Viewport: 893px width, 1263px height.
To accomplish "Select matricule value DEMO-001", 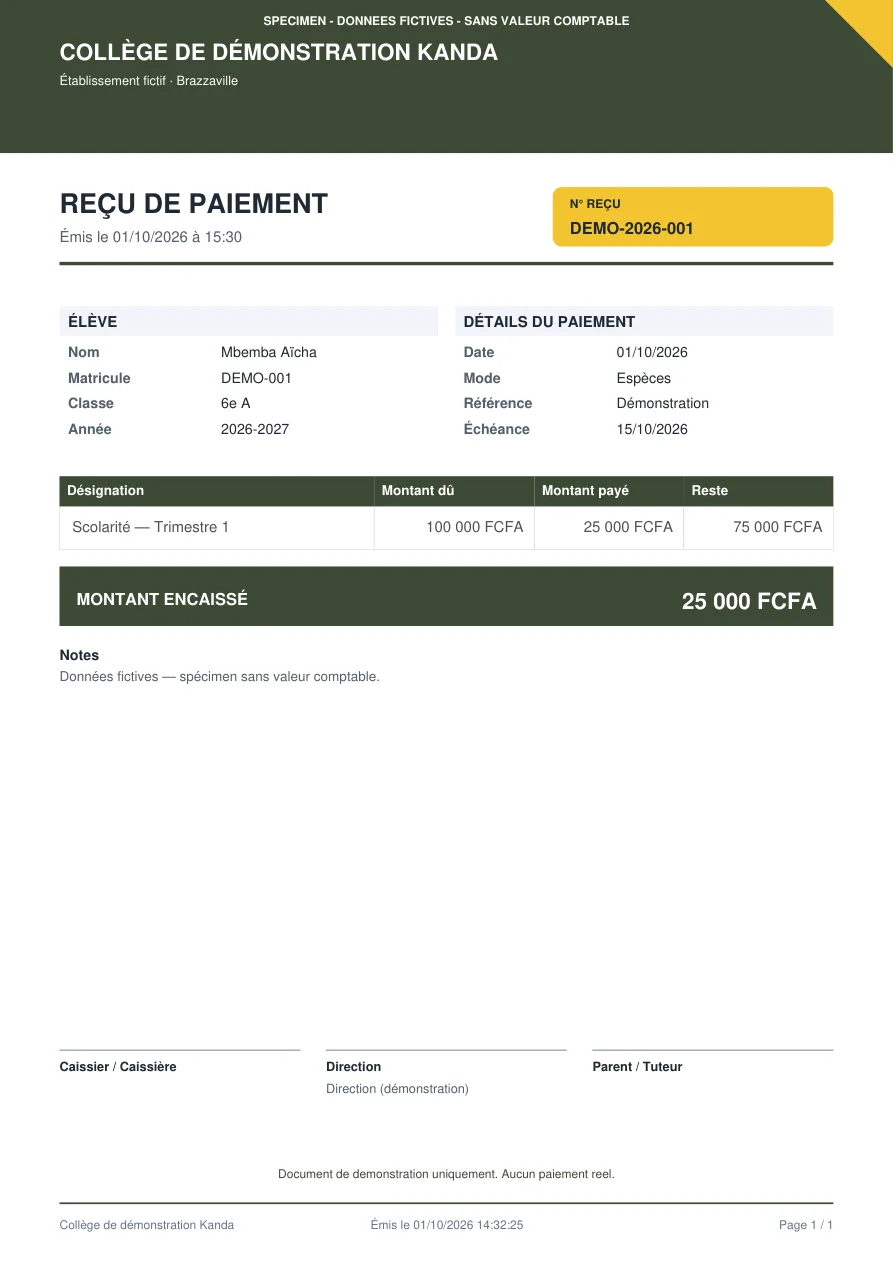I will 256,378.
